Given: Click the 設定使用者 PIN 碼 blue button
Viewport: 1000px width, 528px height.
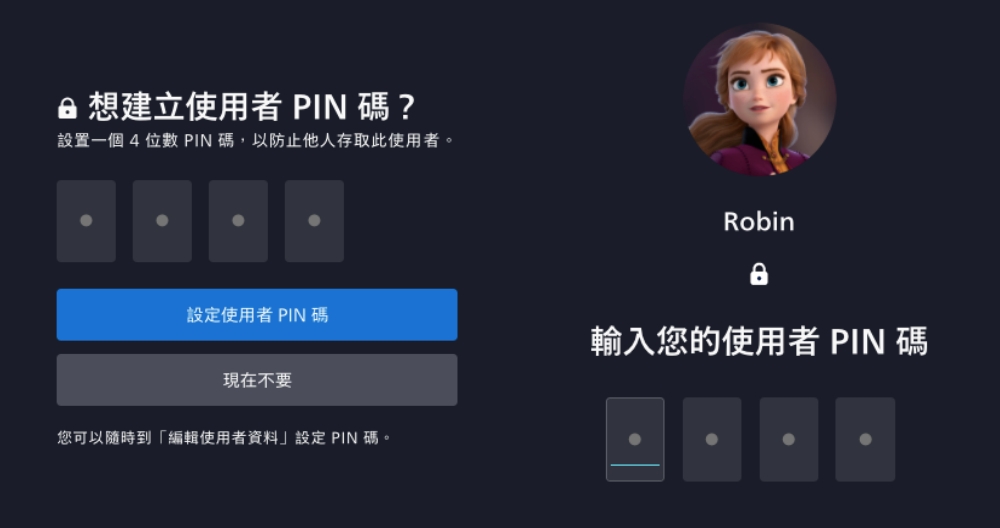Looking at the screenshot, I should coord(257,314).
